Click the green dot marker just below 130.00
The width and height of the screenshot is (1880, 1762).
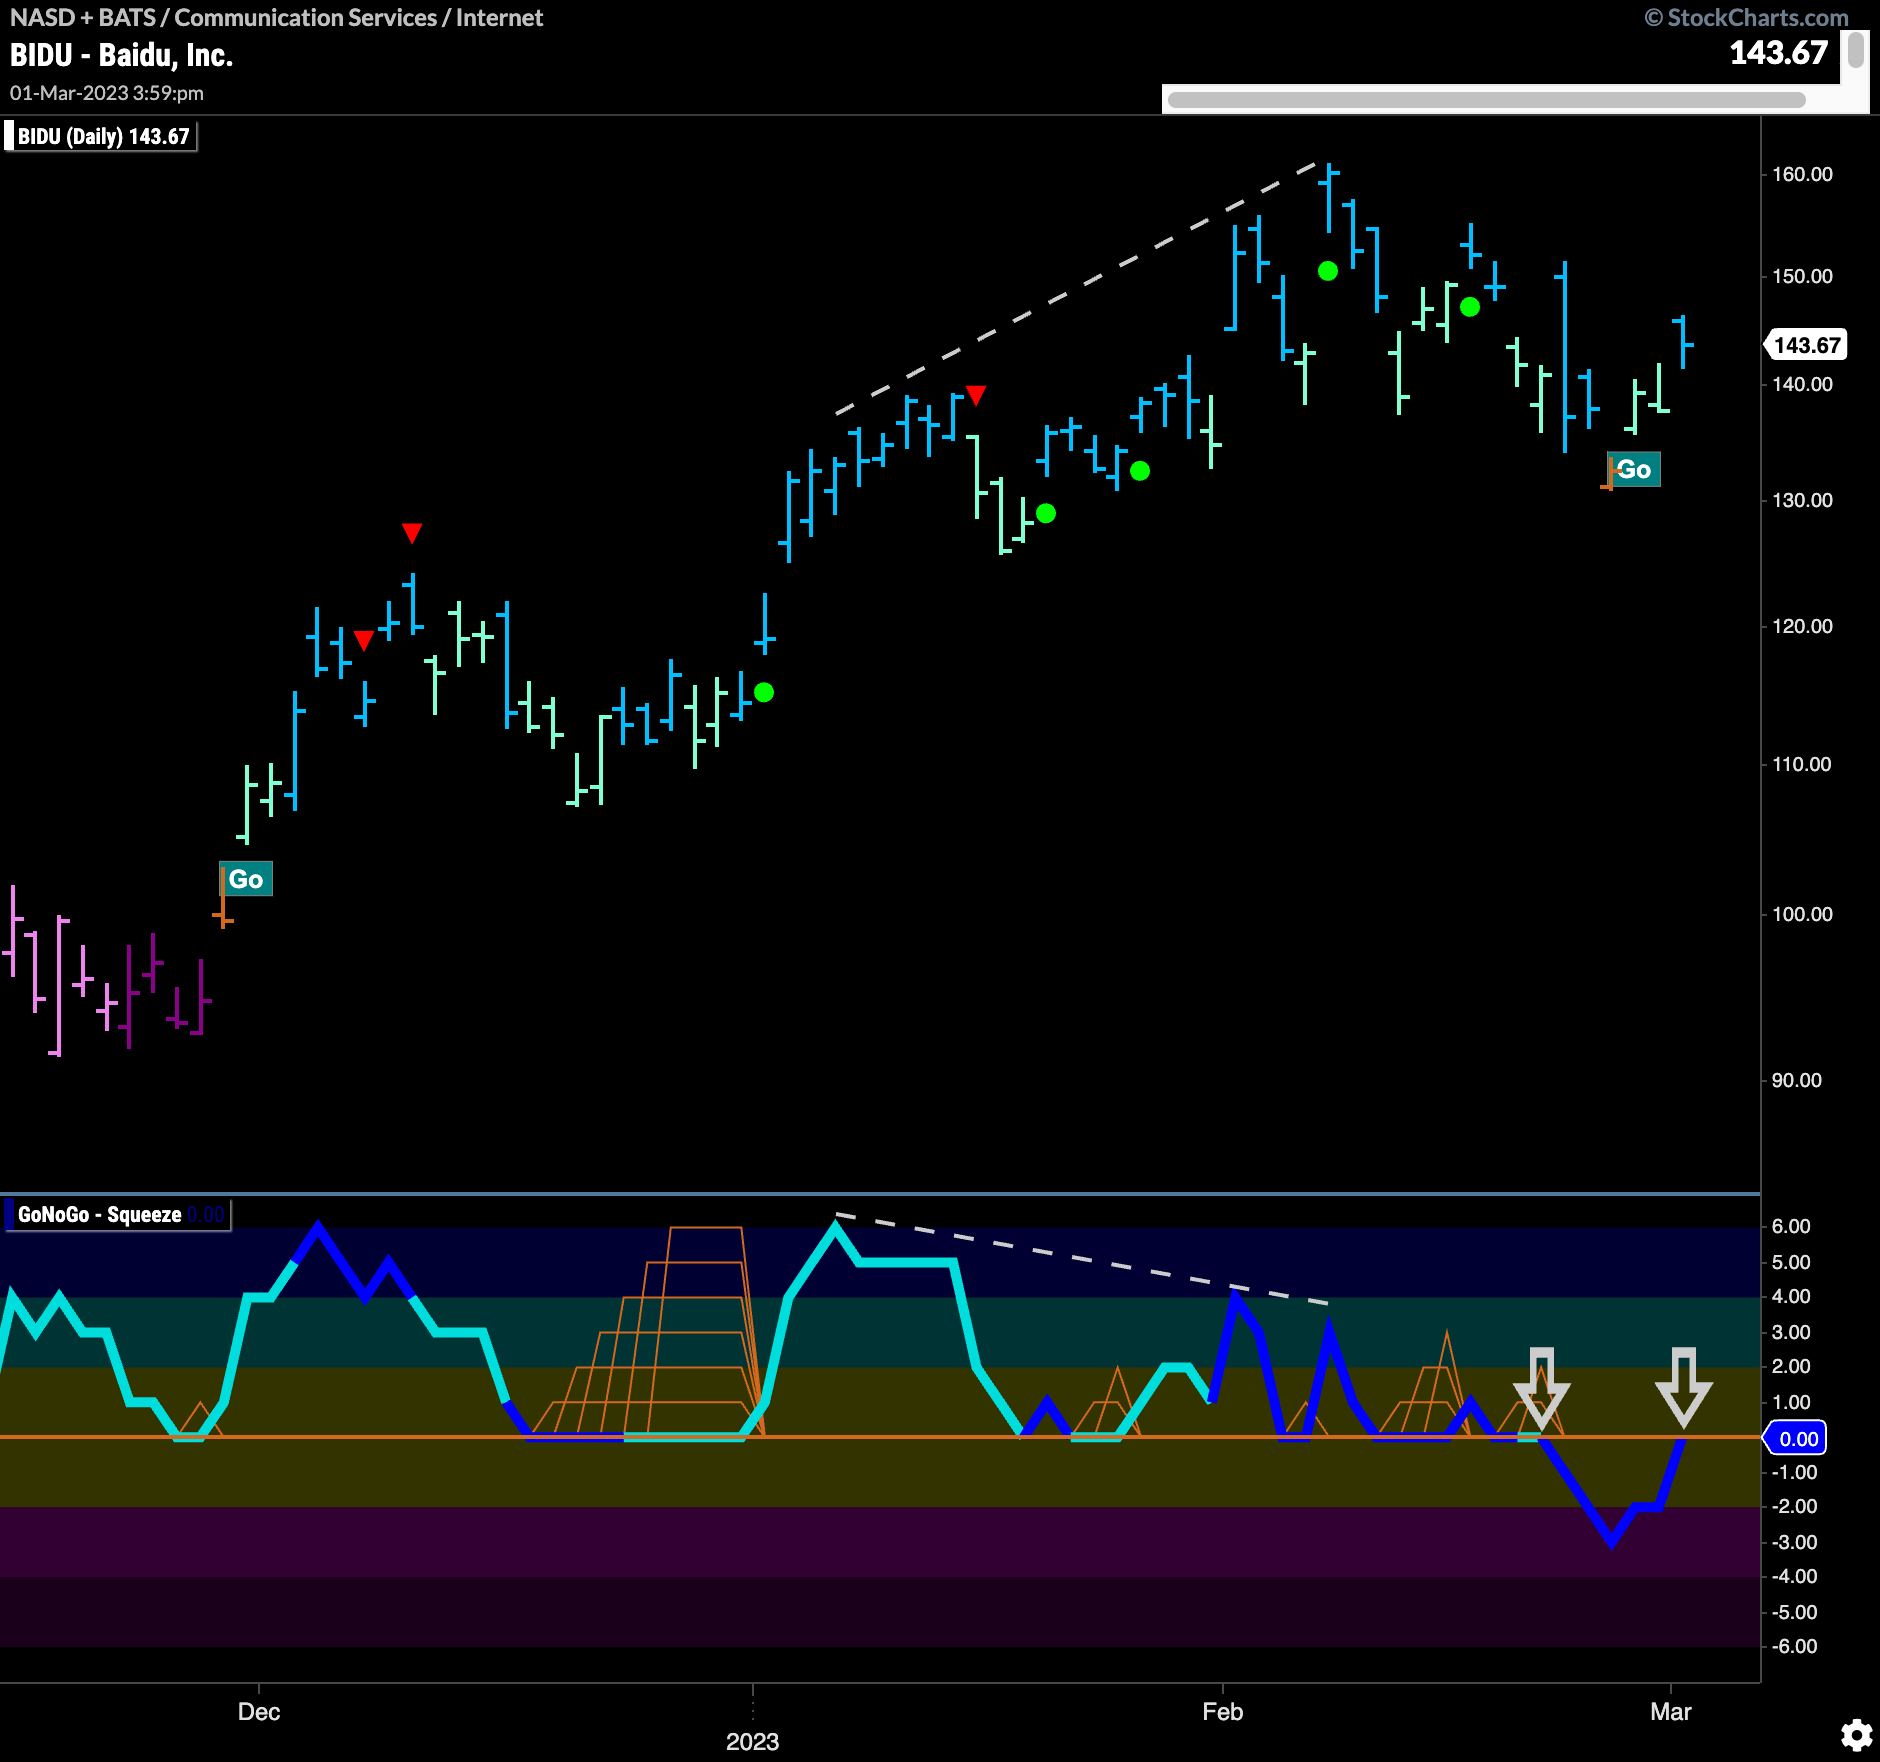tap(1046, 513)
